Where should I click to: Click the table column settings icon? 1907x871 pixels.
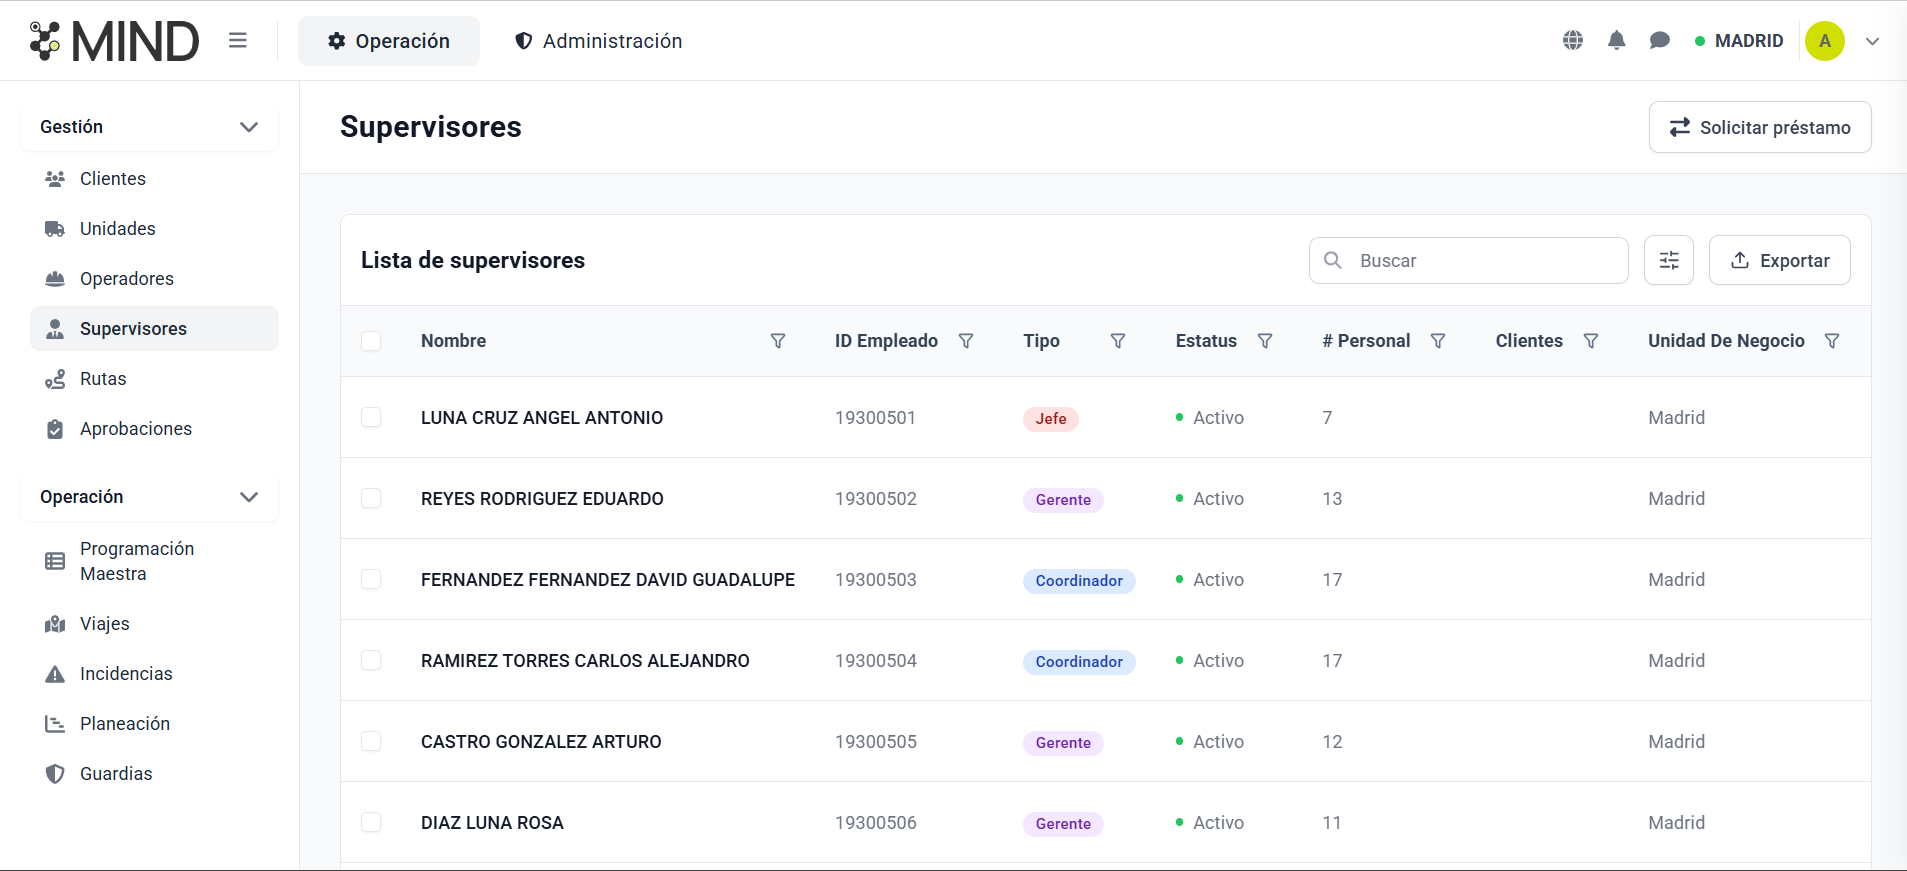tap(1669, 260)
